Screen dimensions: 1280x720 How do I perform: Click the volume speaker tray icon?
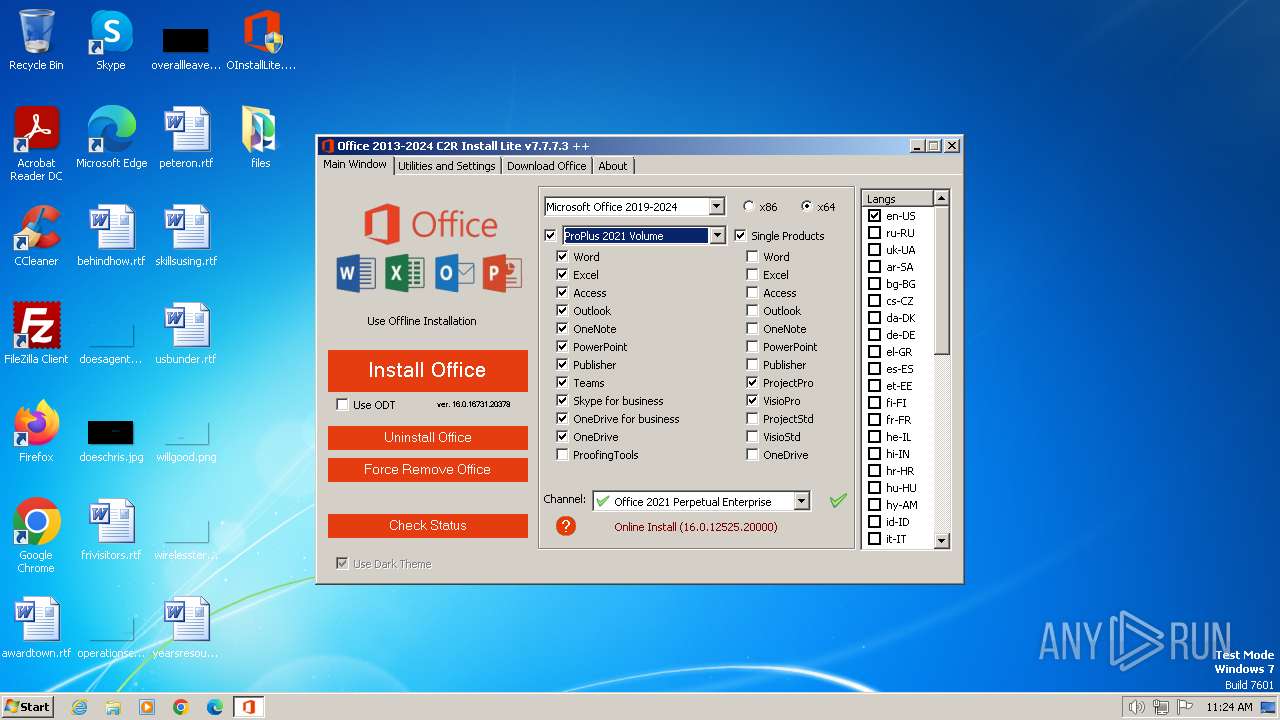click(x=1137, y=707)
